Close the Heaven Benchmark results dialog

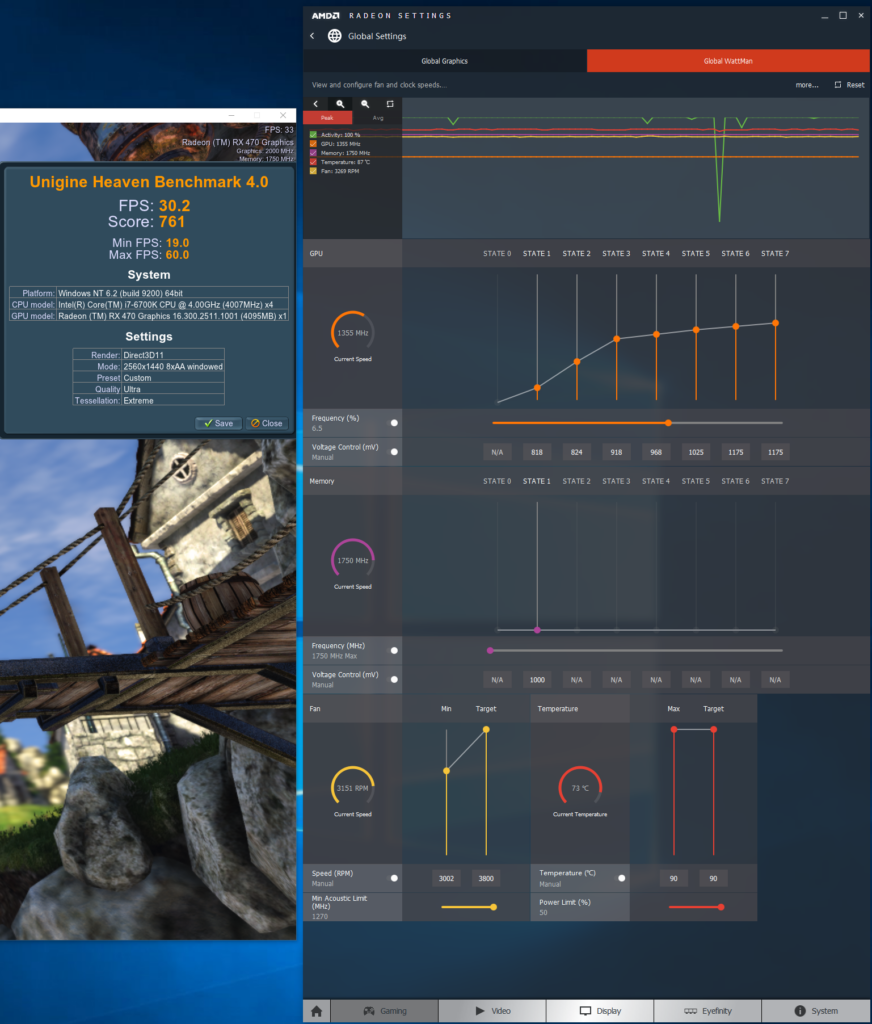(x=267, y=423)
